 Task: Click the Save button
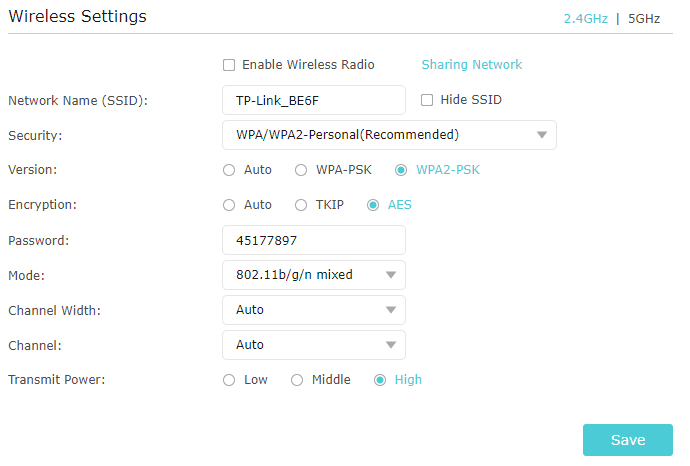tap(628, 441)
